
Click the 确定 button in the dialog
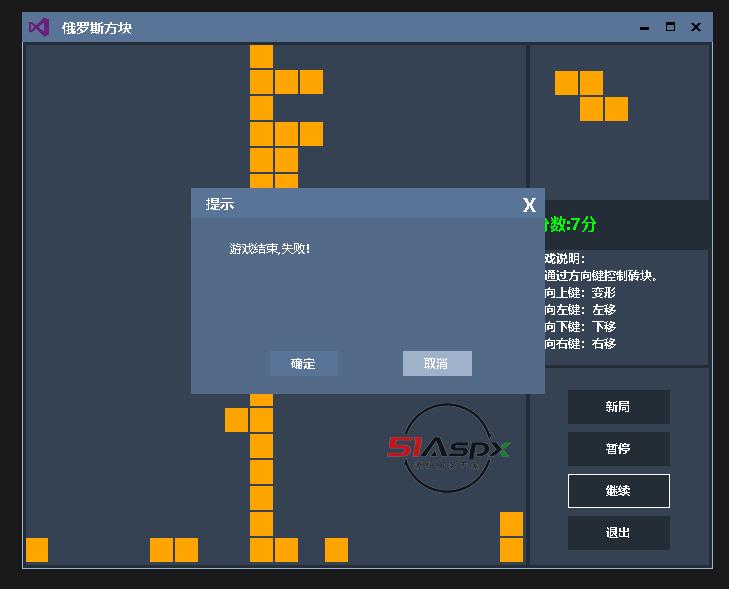point(304,363)
